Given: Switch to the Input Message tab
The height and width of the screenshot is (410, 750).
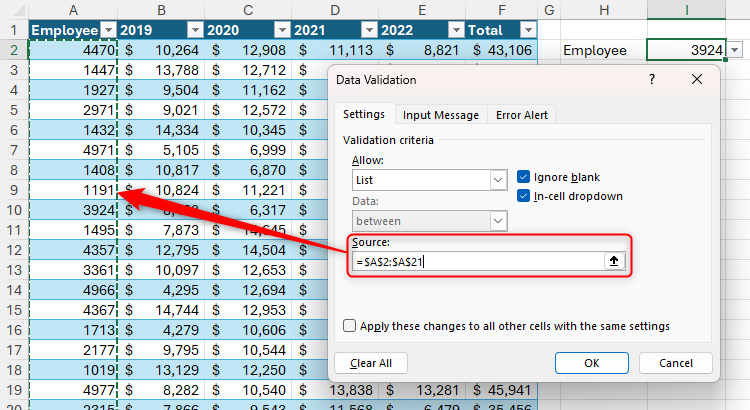Looking at the screenshot, I should (441, 115).
